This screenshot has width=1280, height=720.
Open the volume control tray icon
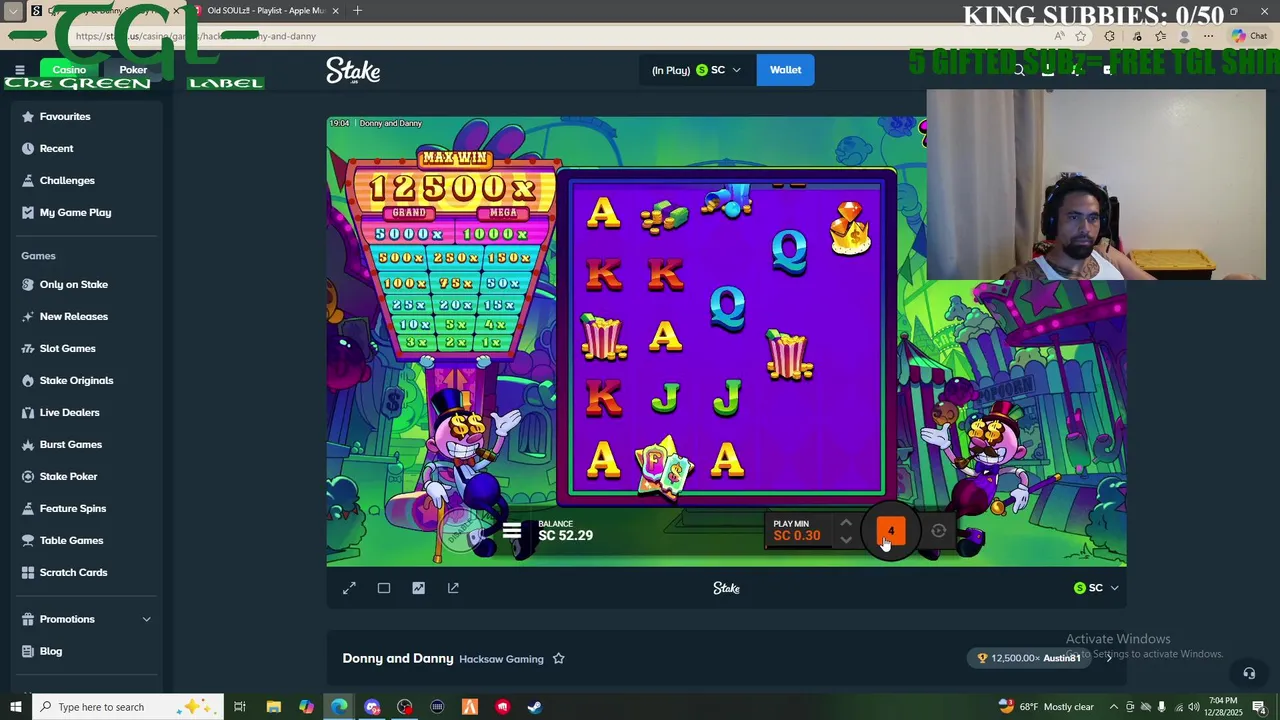pos(1194,707)
